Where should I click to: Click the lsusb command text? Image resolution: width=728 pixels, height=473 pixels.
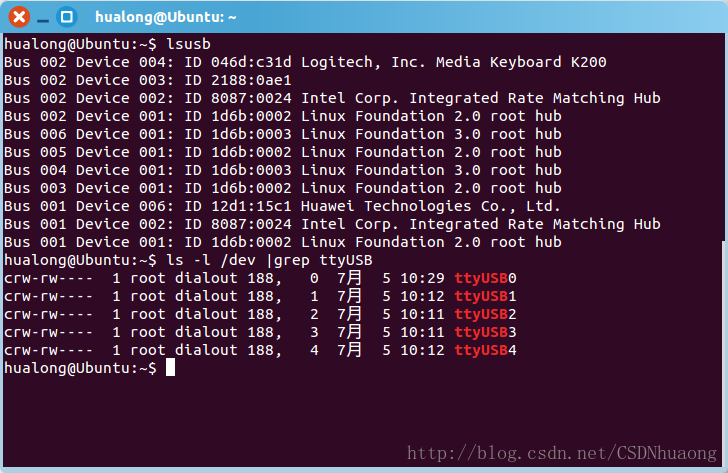[x=188, y=44]
